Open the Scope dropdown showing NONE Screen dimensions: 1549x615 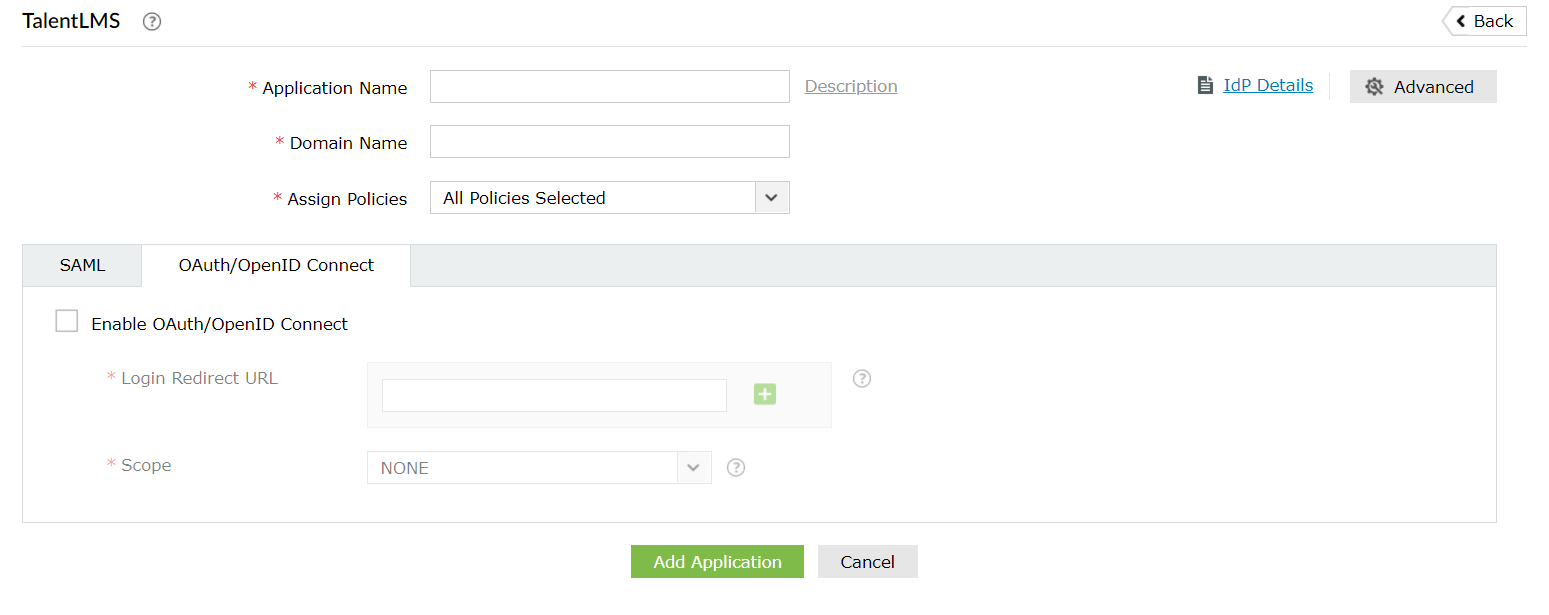coord(539,468)
